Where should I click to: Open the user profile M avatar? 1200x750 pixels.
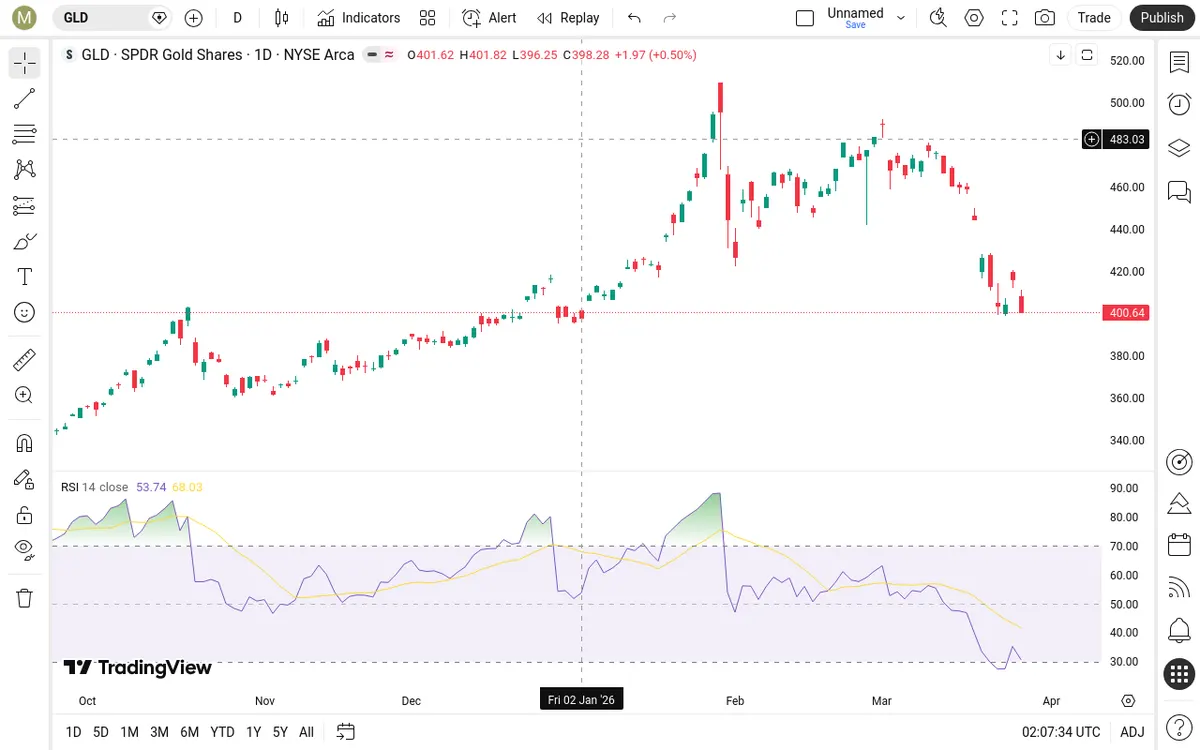(x=24, y=18)
